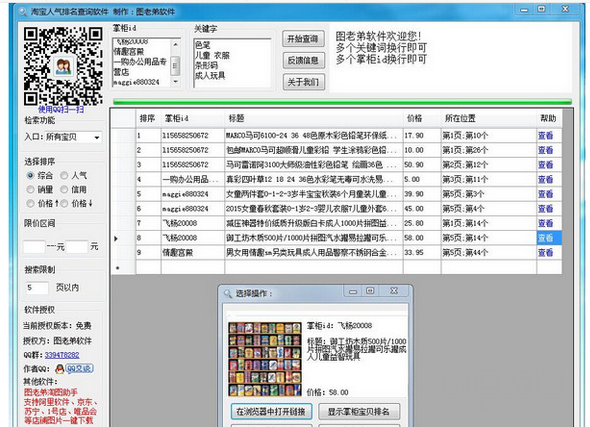The height and width of the screenshot is (427, 590).
Task: Click the 掌柜id list scroll-up arrow
Action: tap(175, 45)
